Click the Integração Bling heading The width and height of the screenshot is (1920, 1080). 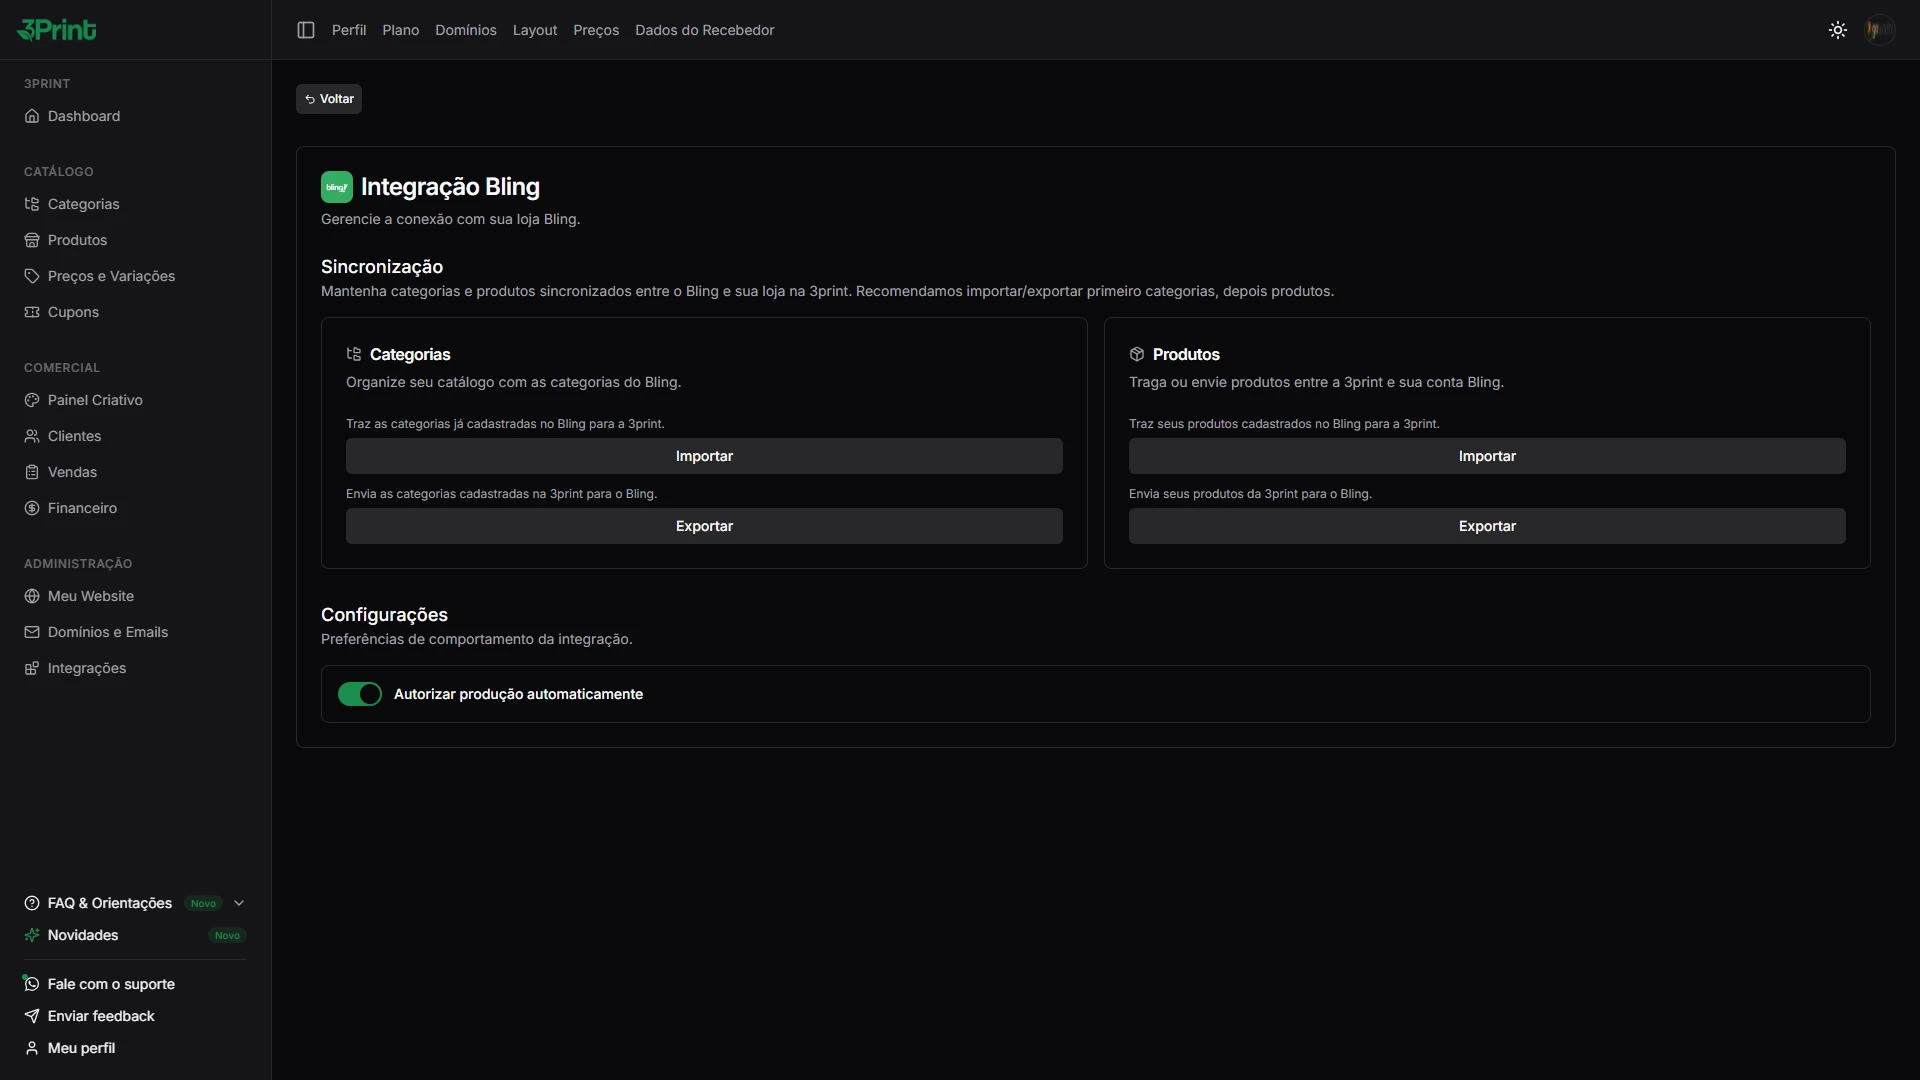[450, 187]
